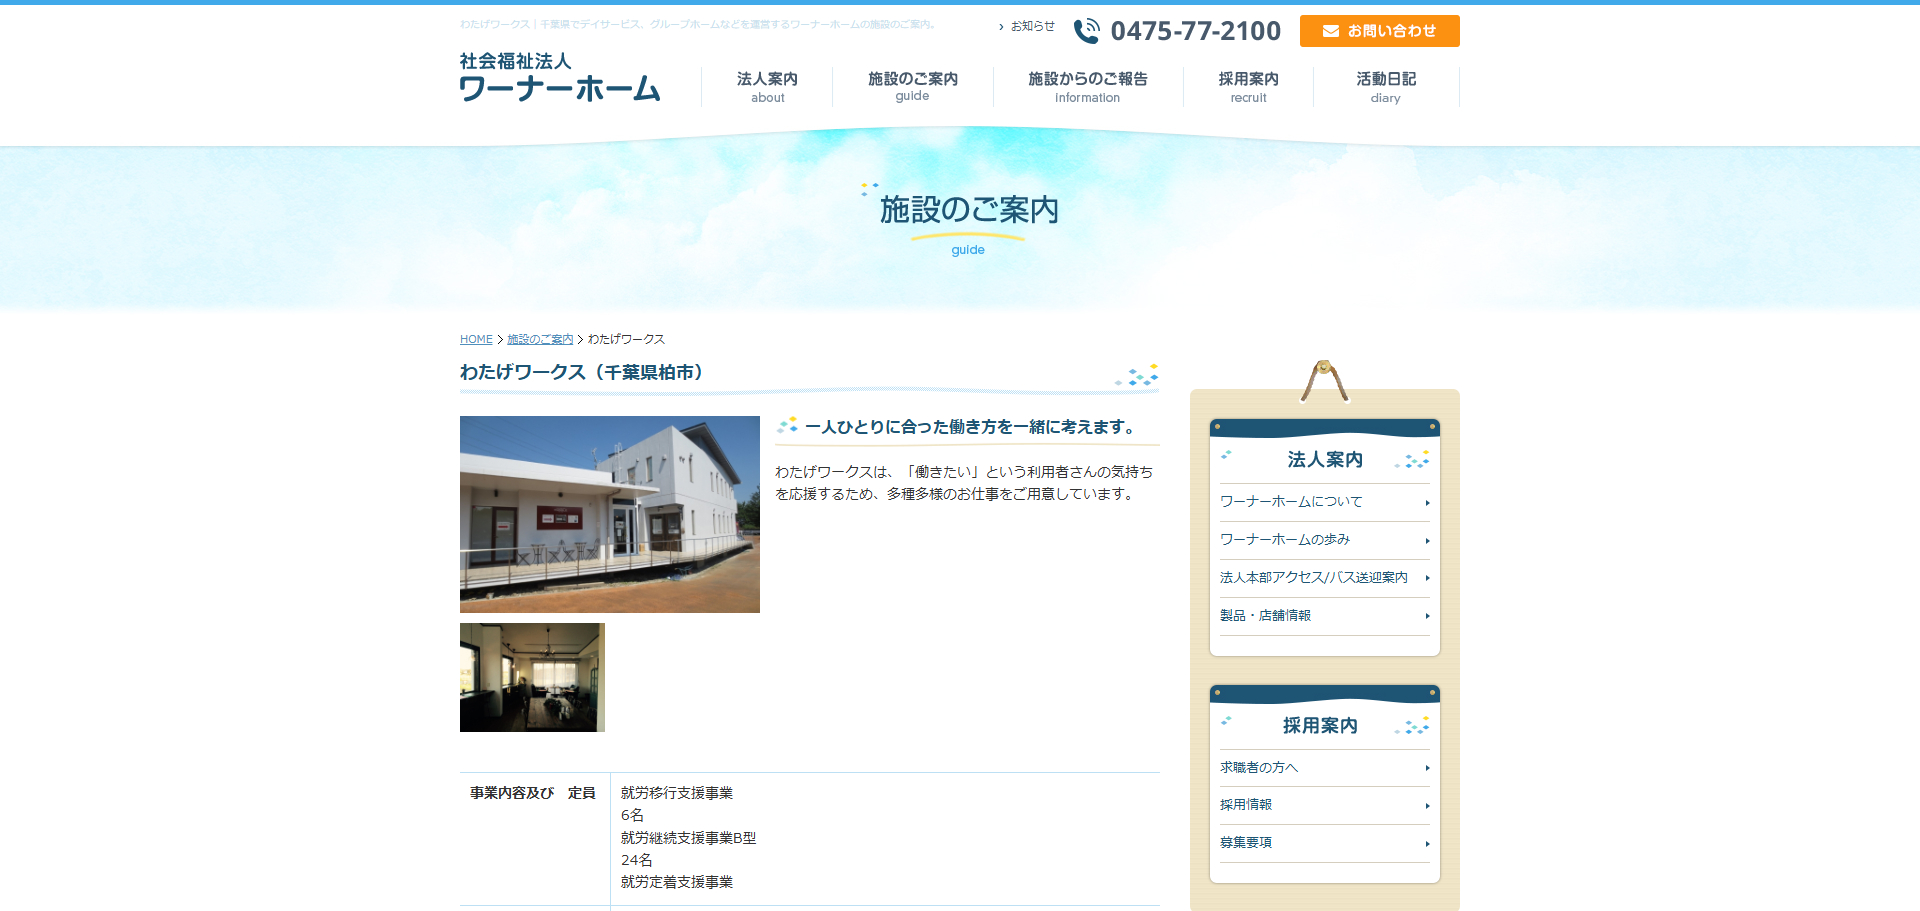Click the arrow next to お知らせ
The image size is (1920, 911).
click(1001, 27)
